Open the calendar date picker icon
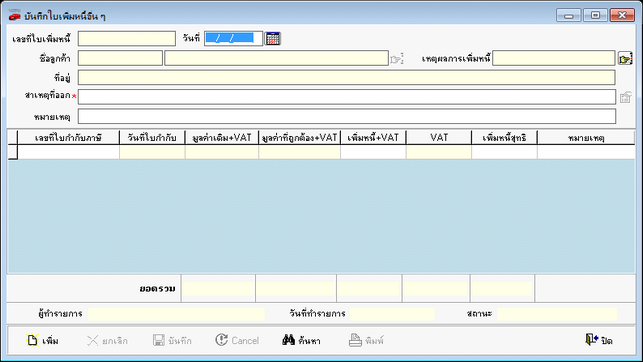The height and width of the screenshot is (362, 643). (x=273, y=39)
